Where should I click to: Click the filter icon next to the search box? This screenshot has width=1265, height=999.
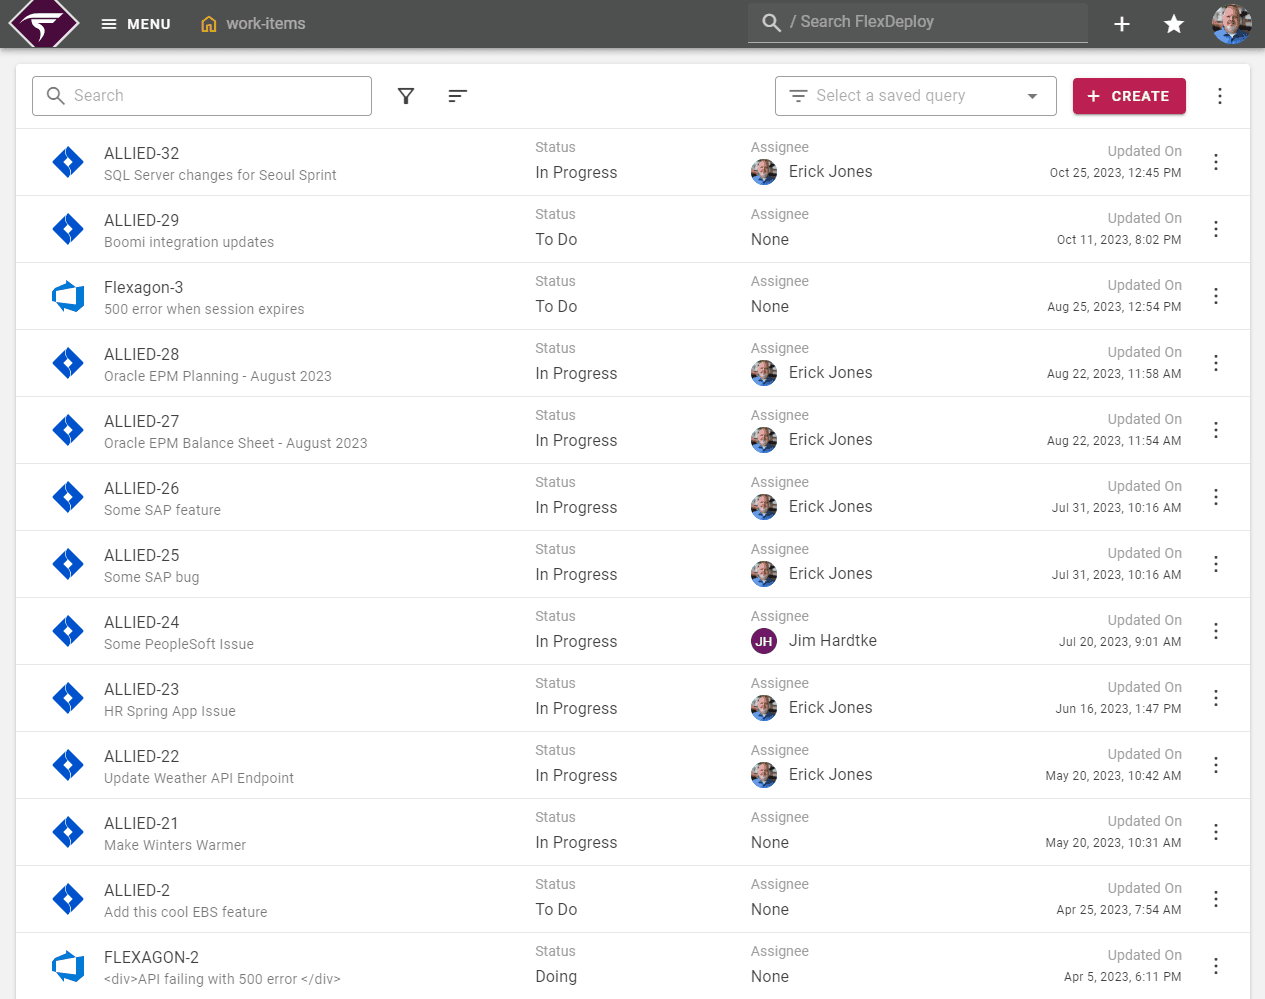point(406,96)
